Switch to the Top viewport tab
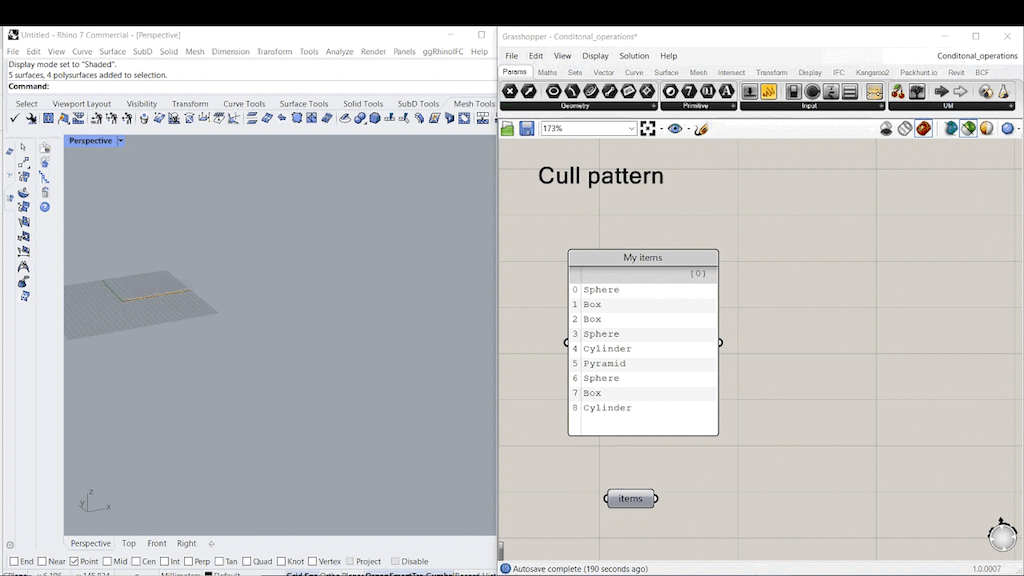The width and height of the screenshot is (1024, 576). click(129, 543)
